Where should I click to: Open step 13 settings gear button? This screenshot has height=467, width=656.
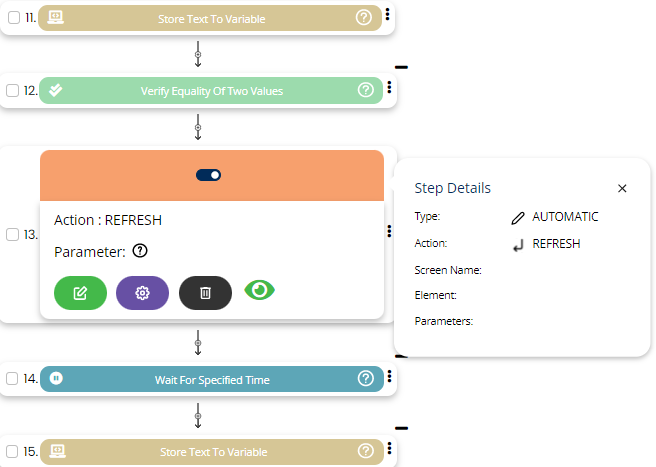pos(142,293)
